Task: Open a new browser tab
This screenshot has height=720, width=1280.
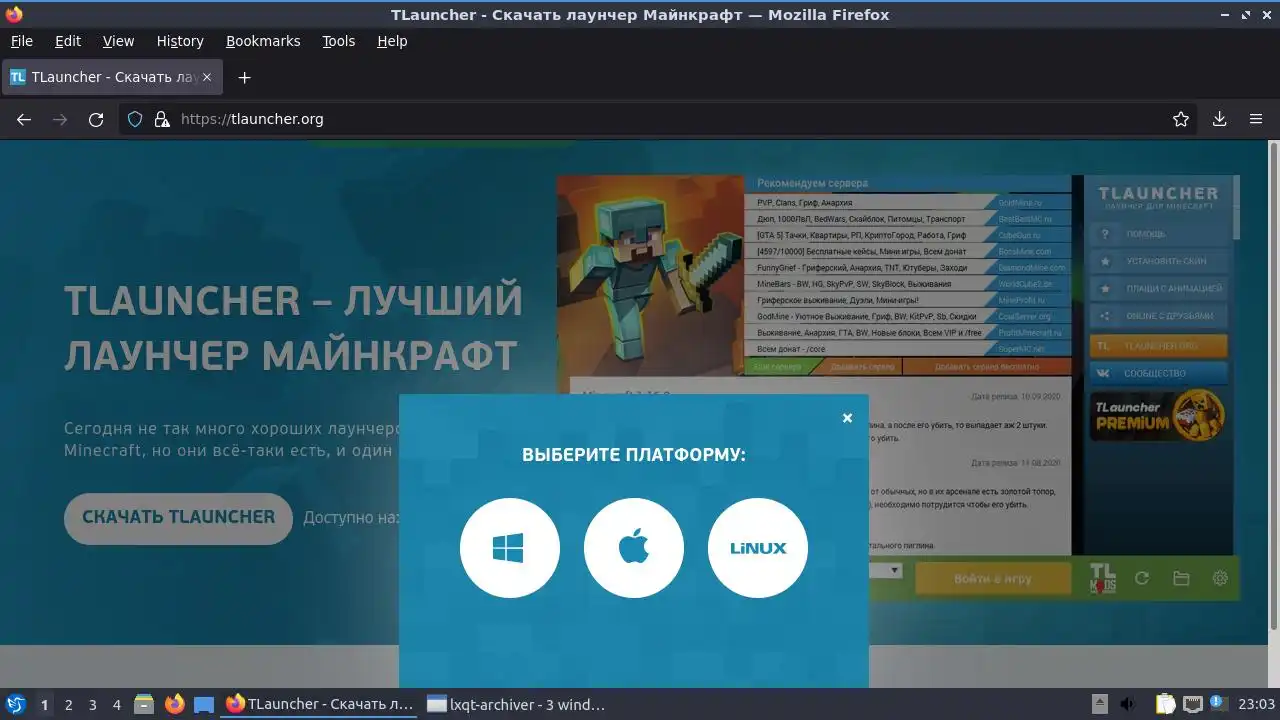Action: click(x=244, y=77)
